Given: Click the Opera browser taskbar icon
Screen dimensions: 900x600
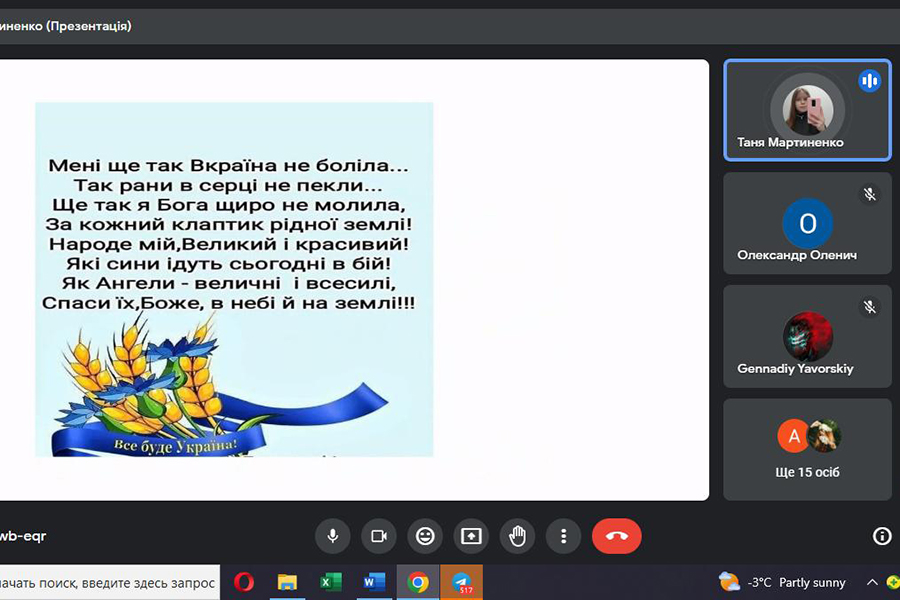Looking at the screenshot, I should click(243, 582).
